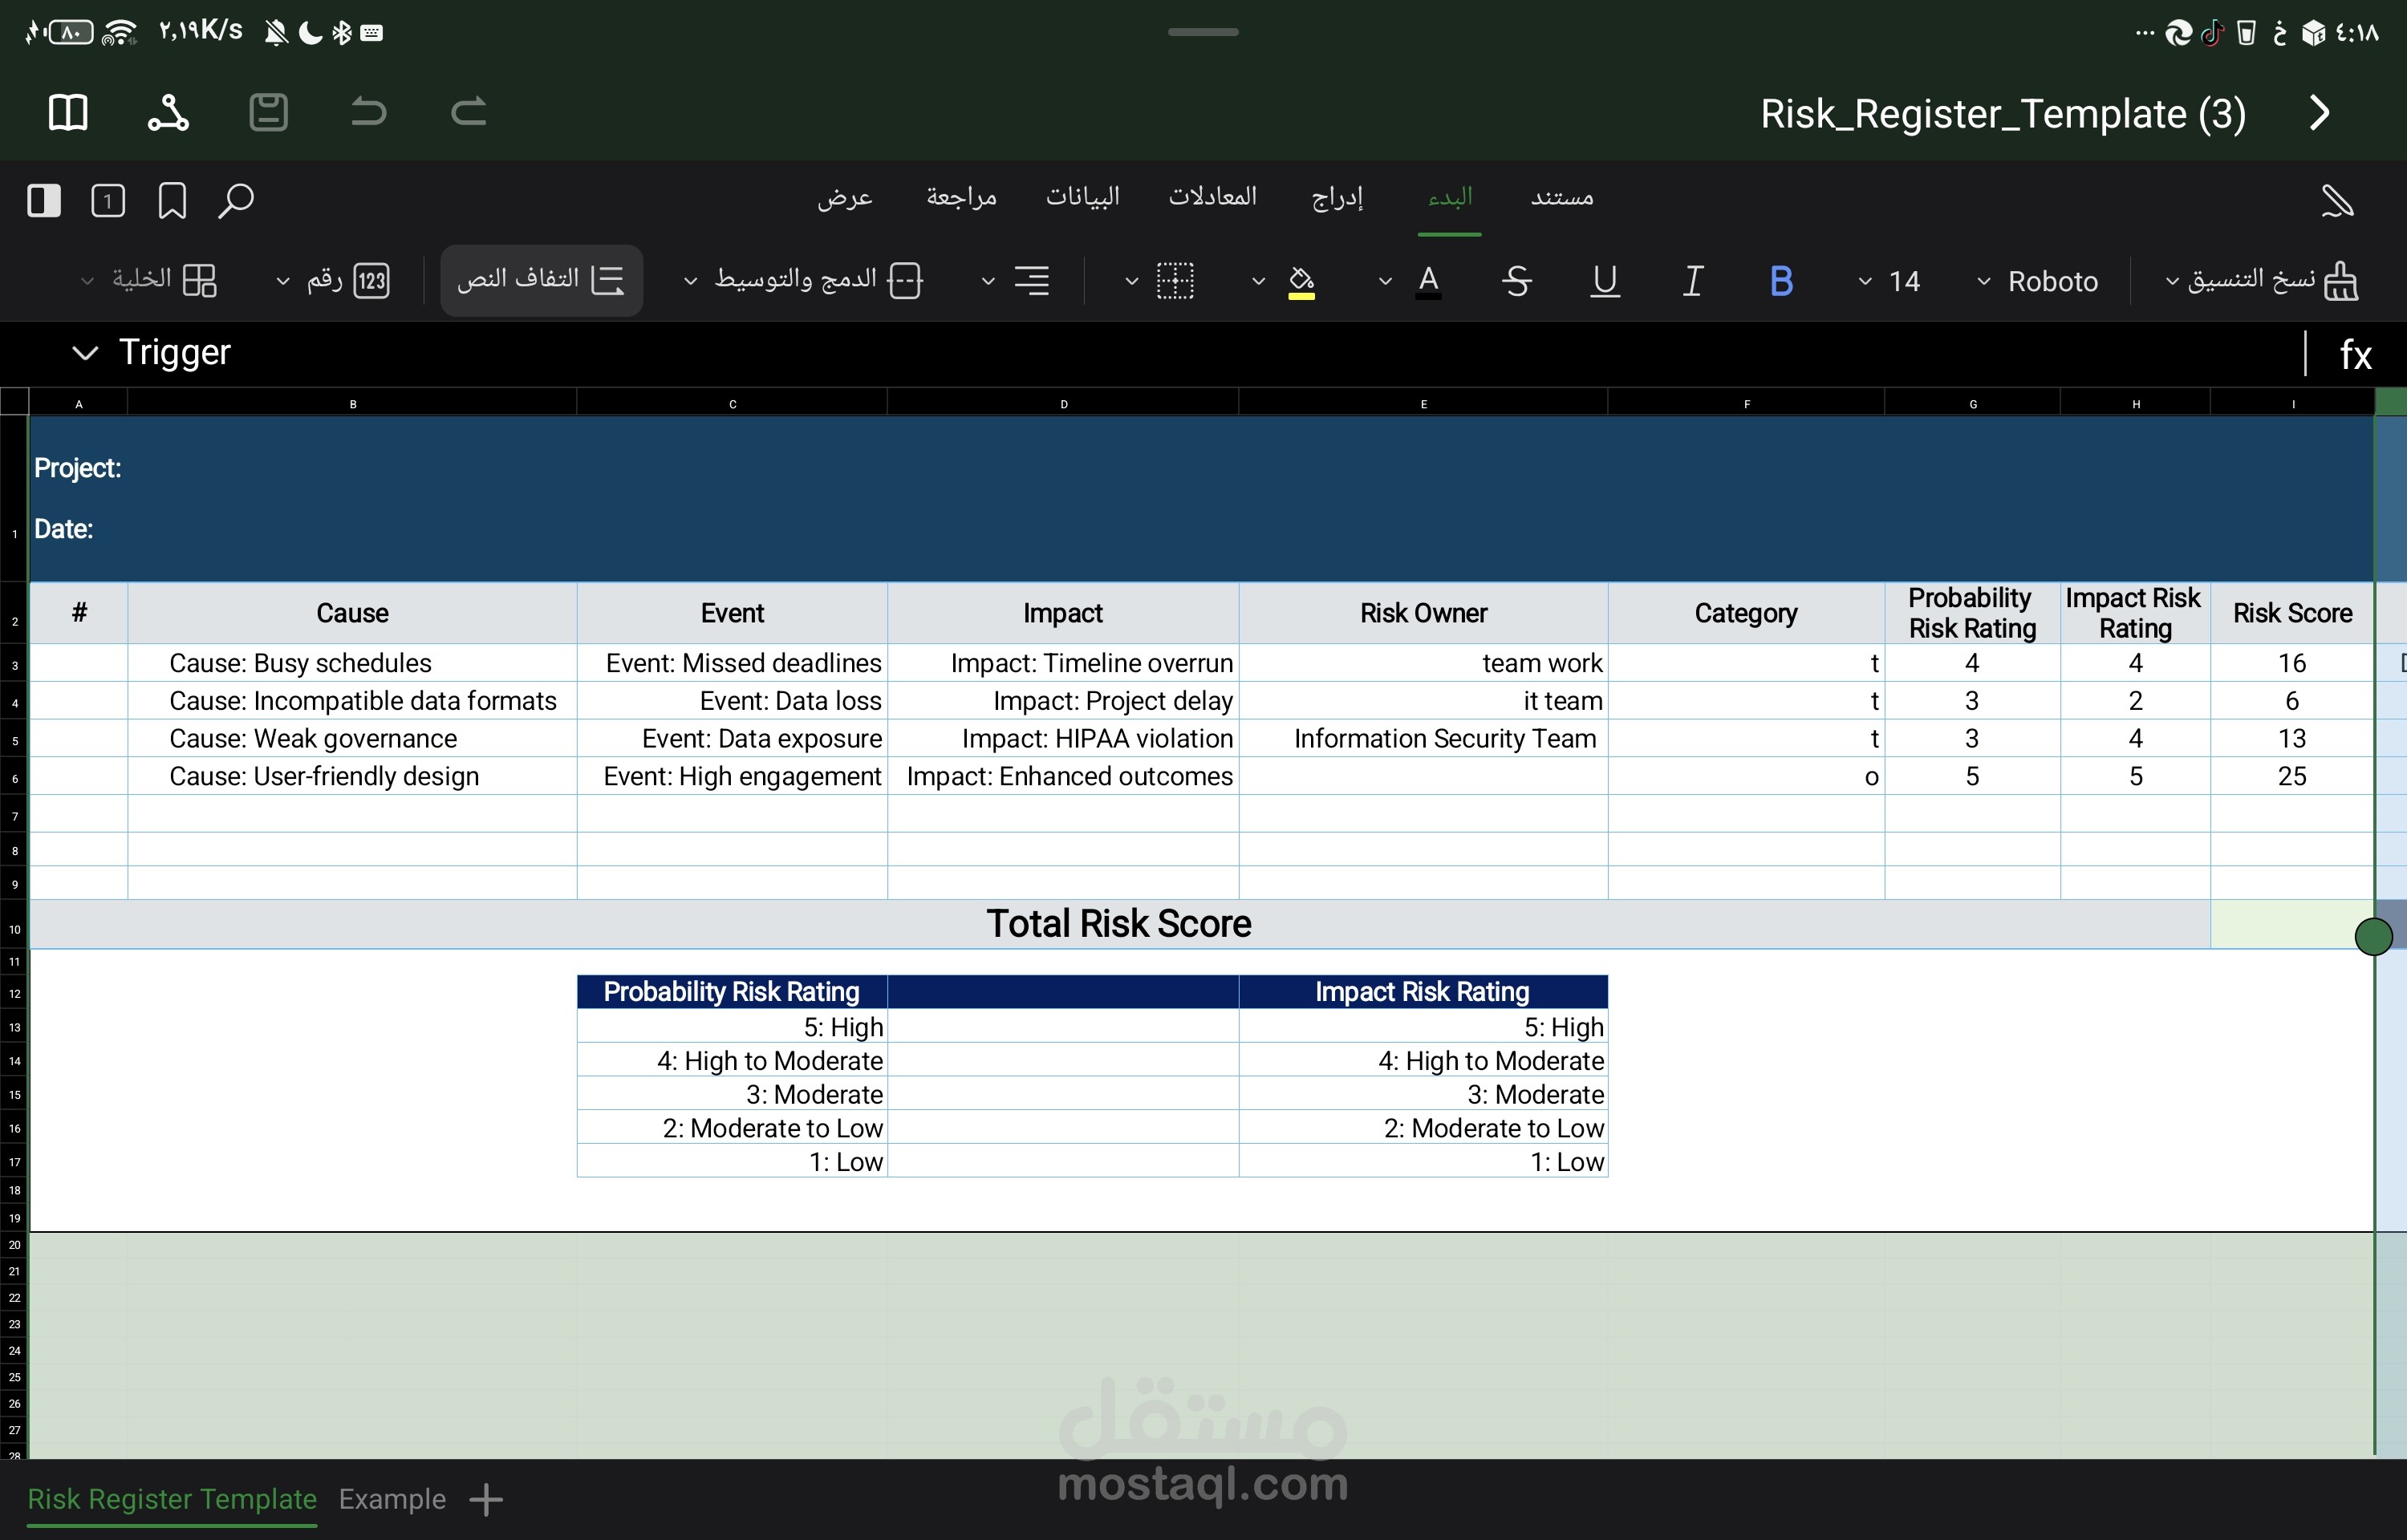Viewport: 2407px width, 1540px height.
Task: Select the green selection handle circle
Action: (x=2373, y=936)
